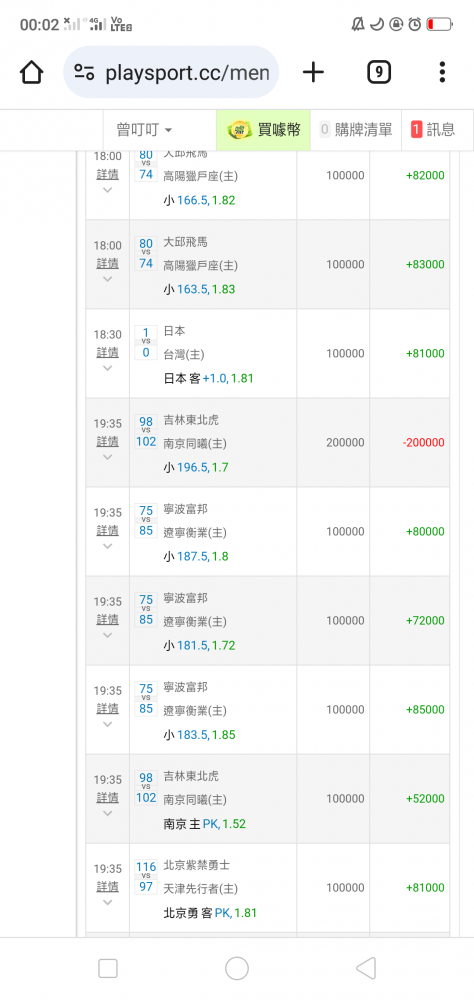This screenshot has height=1000, width=474.
Task: Click the 98 vs 102 score box on 小 196.5 row
Action: click(146, 431)
